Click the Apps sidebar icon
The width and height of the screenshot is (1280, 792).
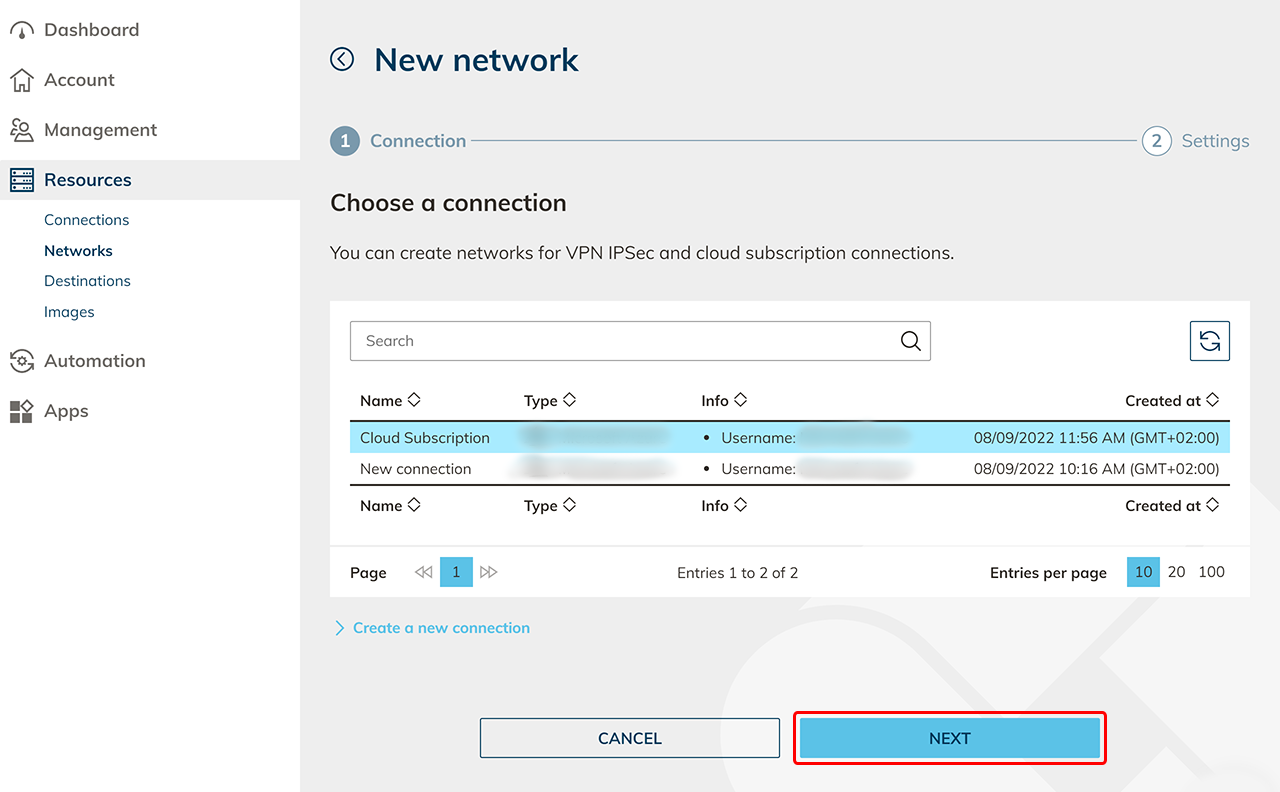tap(21, 411)
